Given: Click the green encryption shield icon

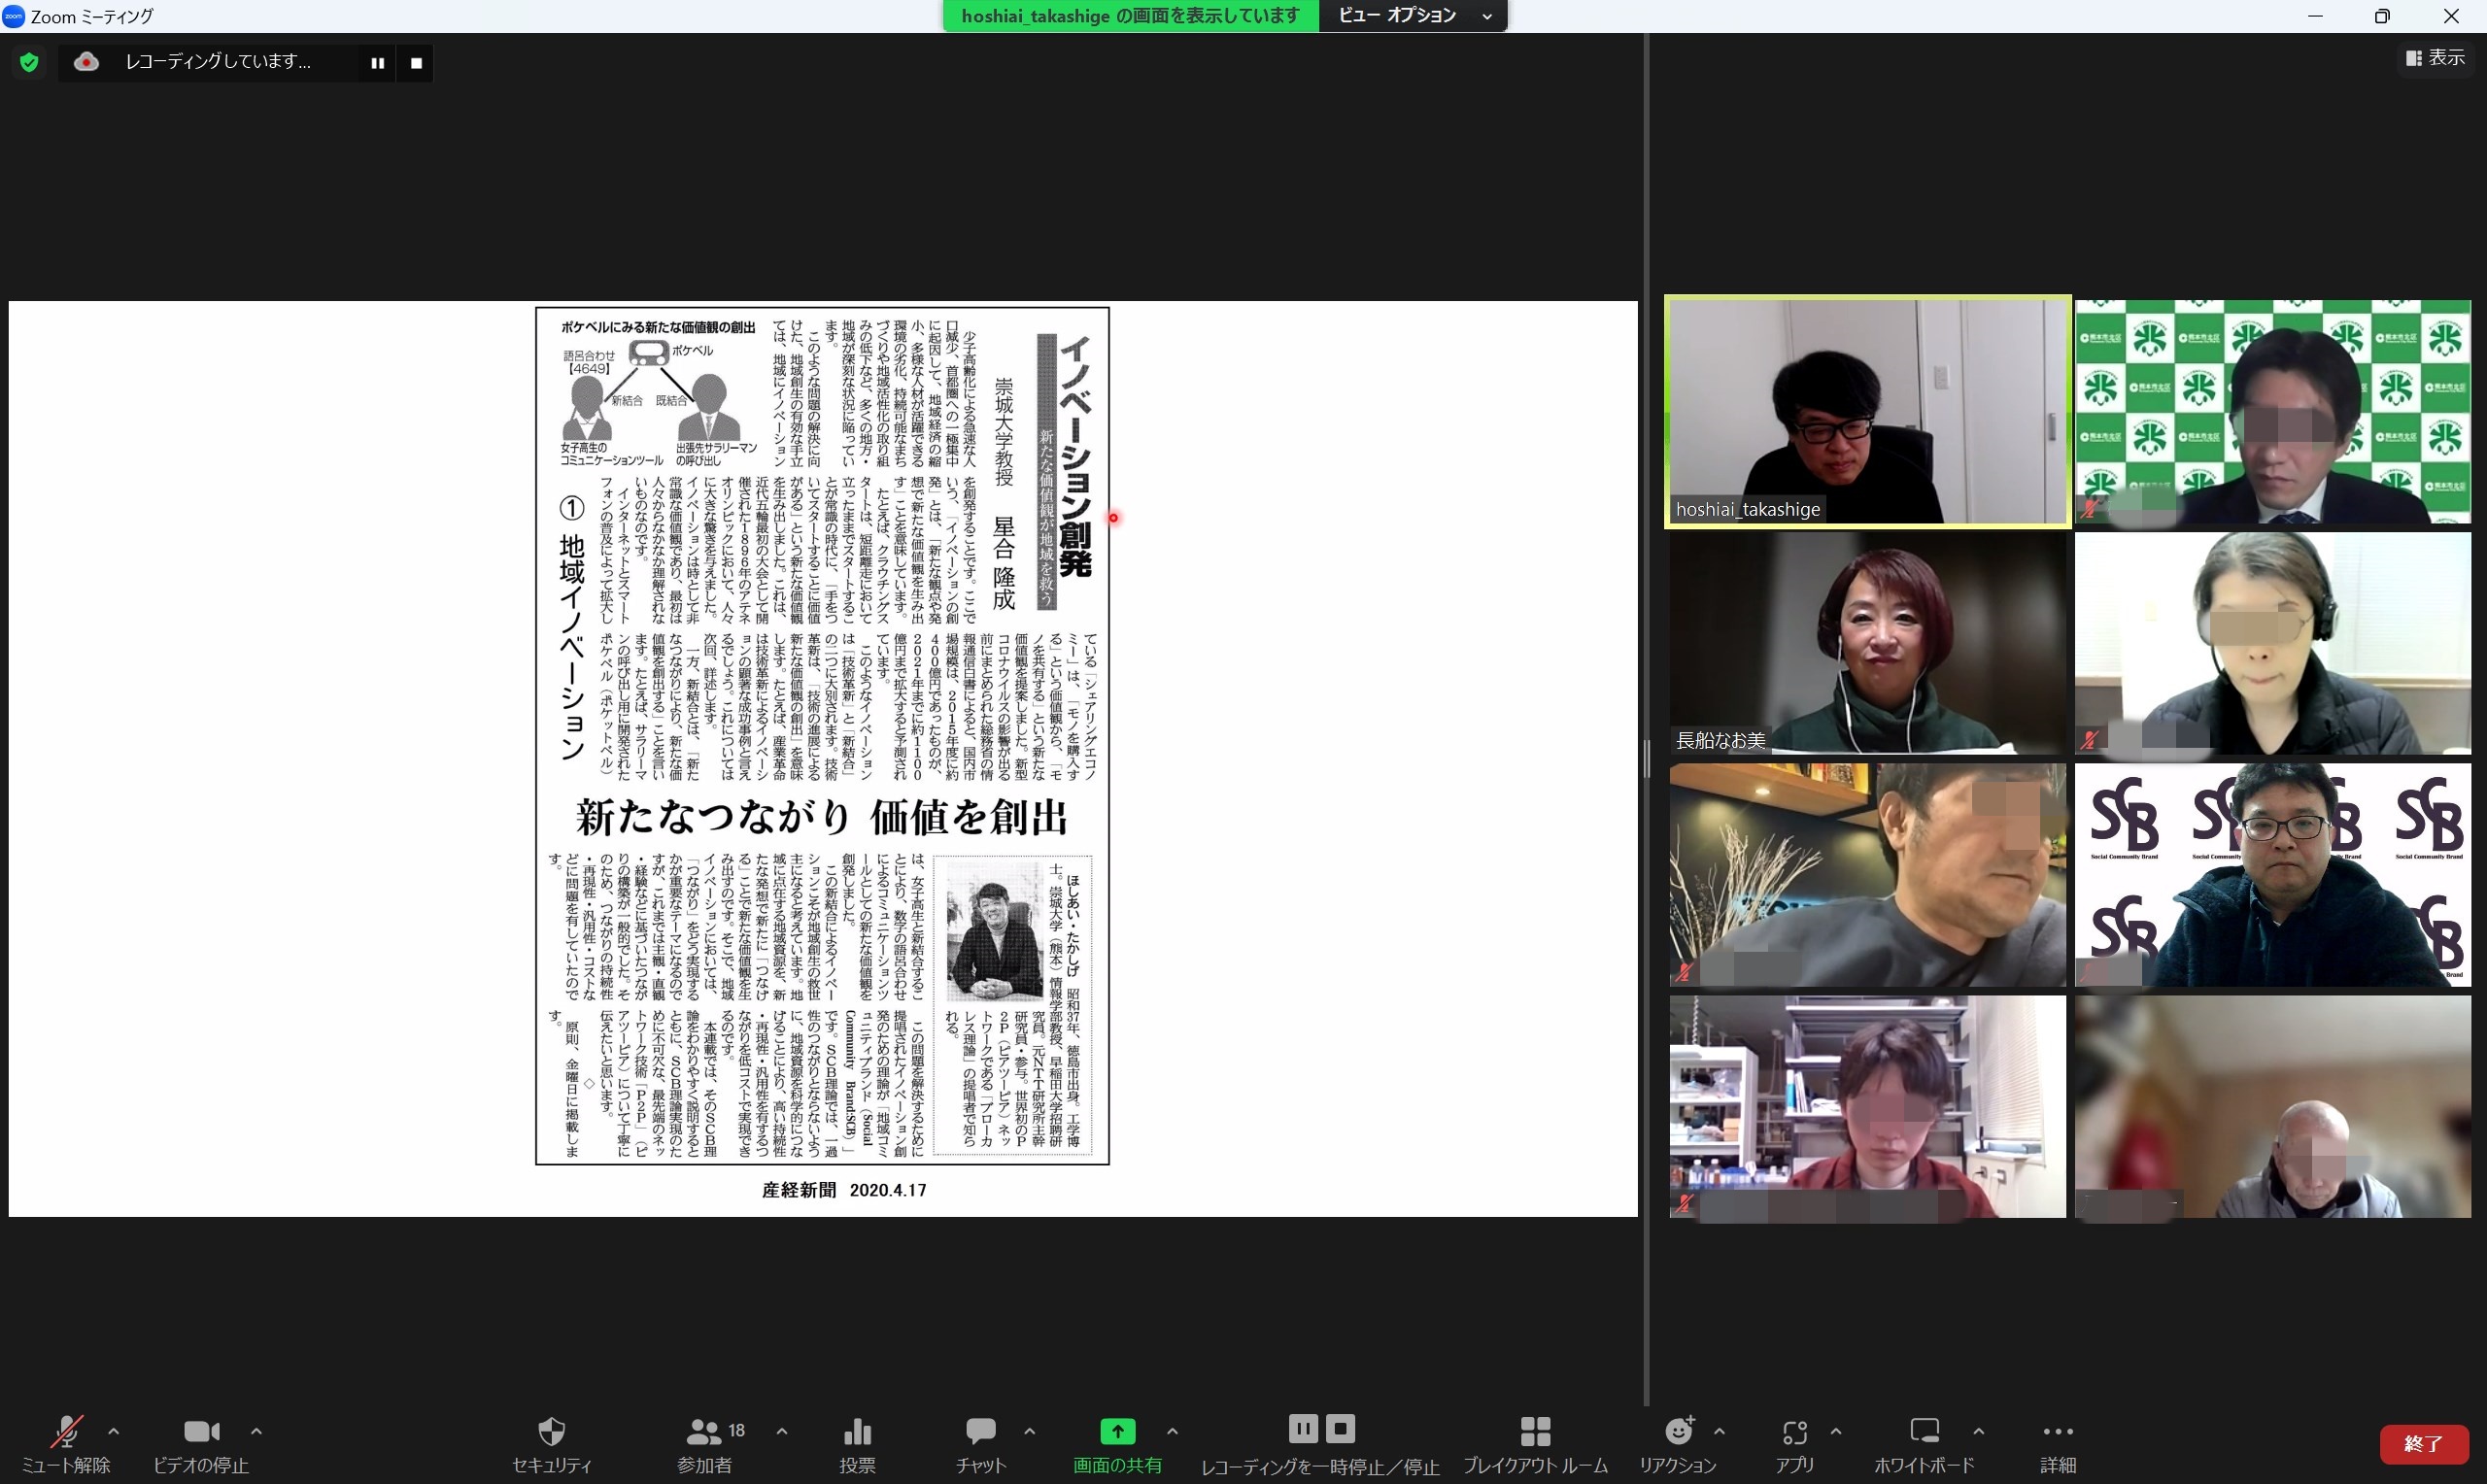Looking at the screenshot, I should 29,62.
